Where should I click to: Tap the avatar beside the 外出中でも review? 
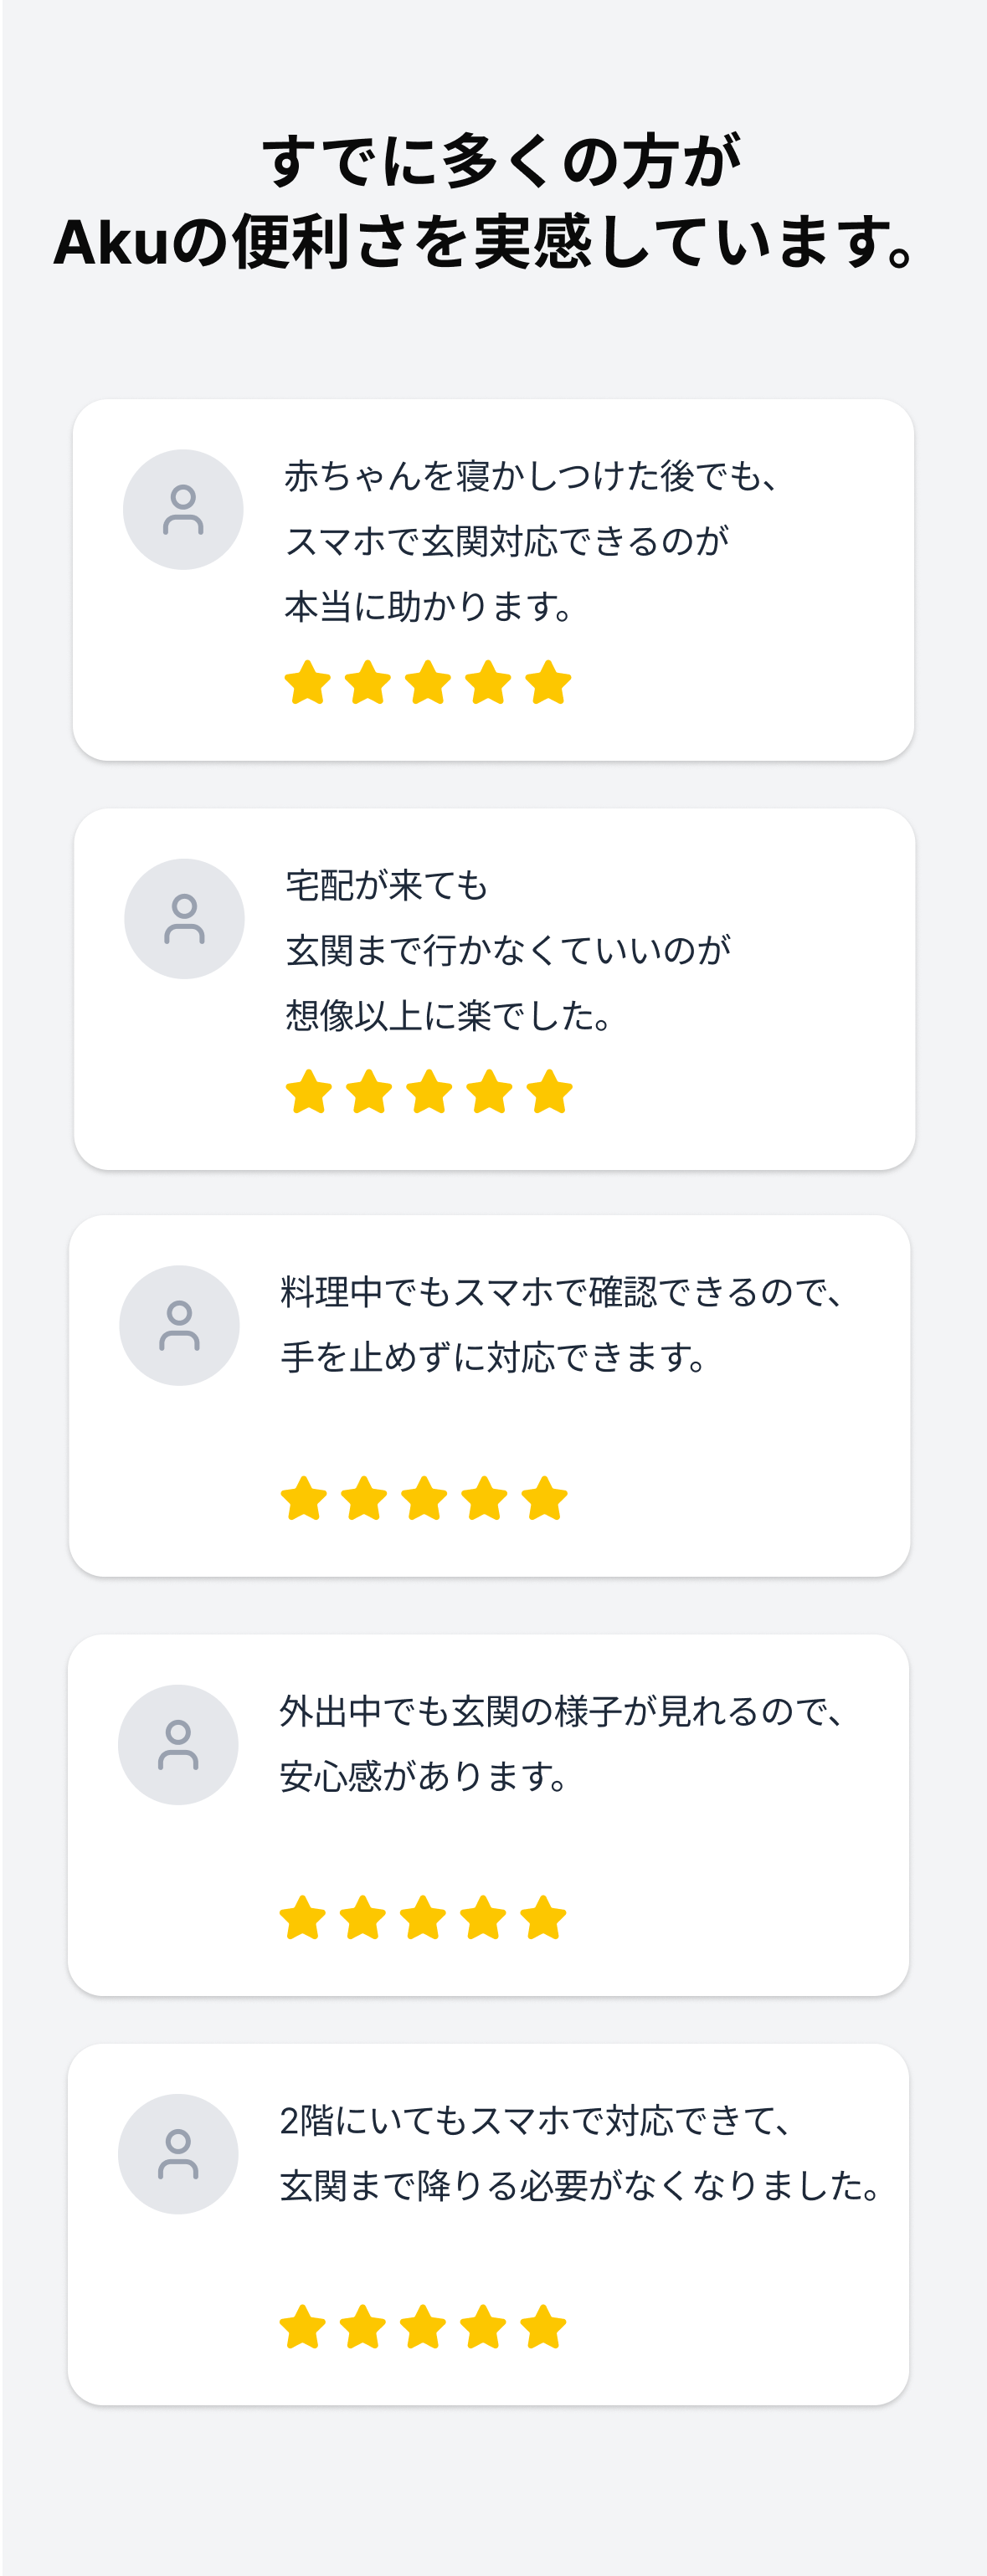click(x=178, y=1744)
